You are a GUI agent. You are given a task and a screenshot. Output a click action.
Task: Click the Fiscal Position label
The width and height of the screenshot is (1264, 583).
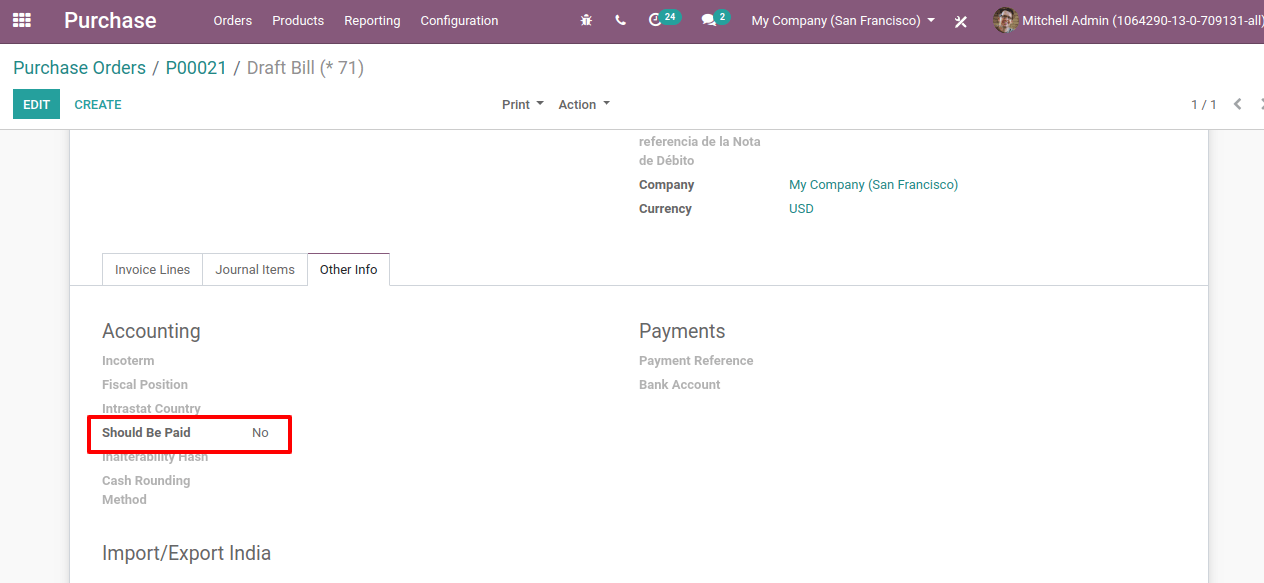tap(145, 385)
